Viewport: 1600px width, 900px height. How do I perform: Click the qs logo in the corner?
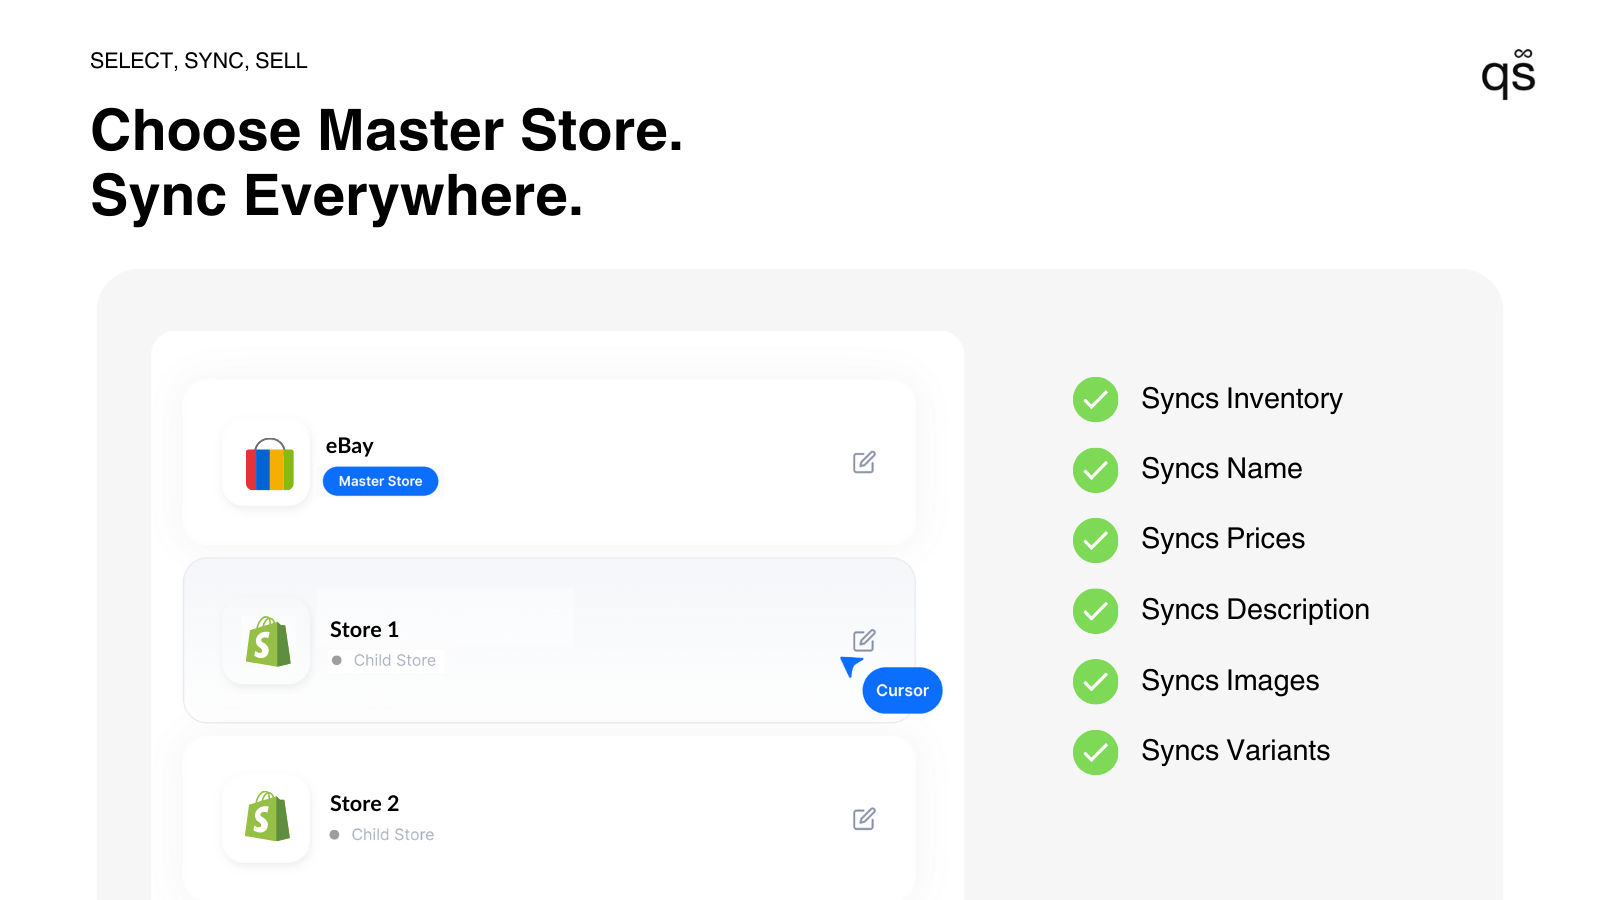click(1509, 73)
